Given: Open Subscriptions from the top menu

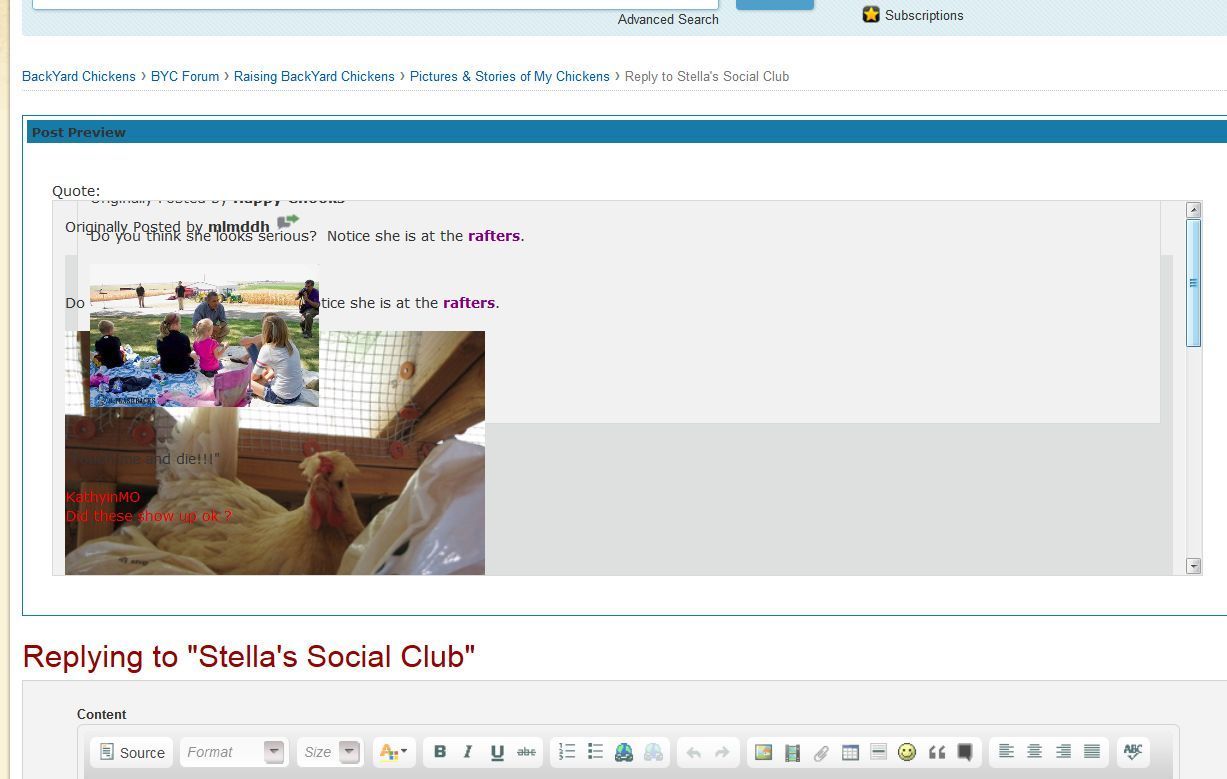Looking at the screenshot, I should tap(923, 15).
